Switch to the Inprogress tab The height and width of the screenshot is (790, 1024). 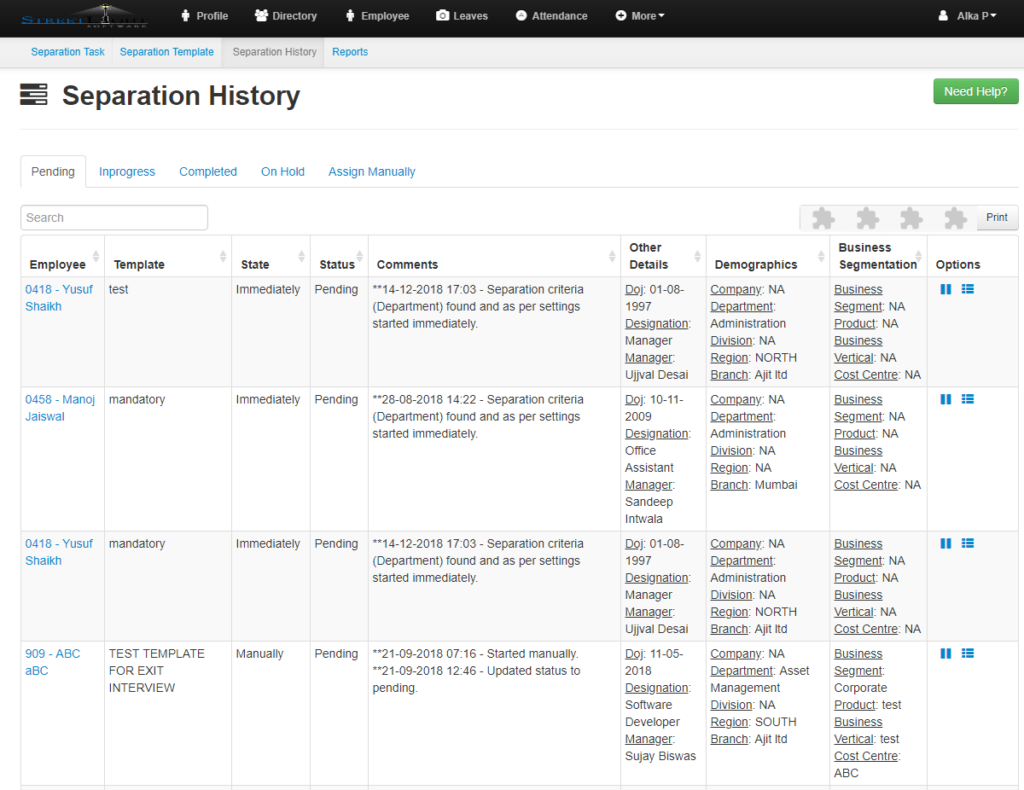pyautogui.click(x=127, y=171)
